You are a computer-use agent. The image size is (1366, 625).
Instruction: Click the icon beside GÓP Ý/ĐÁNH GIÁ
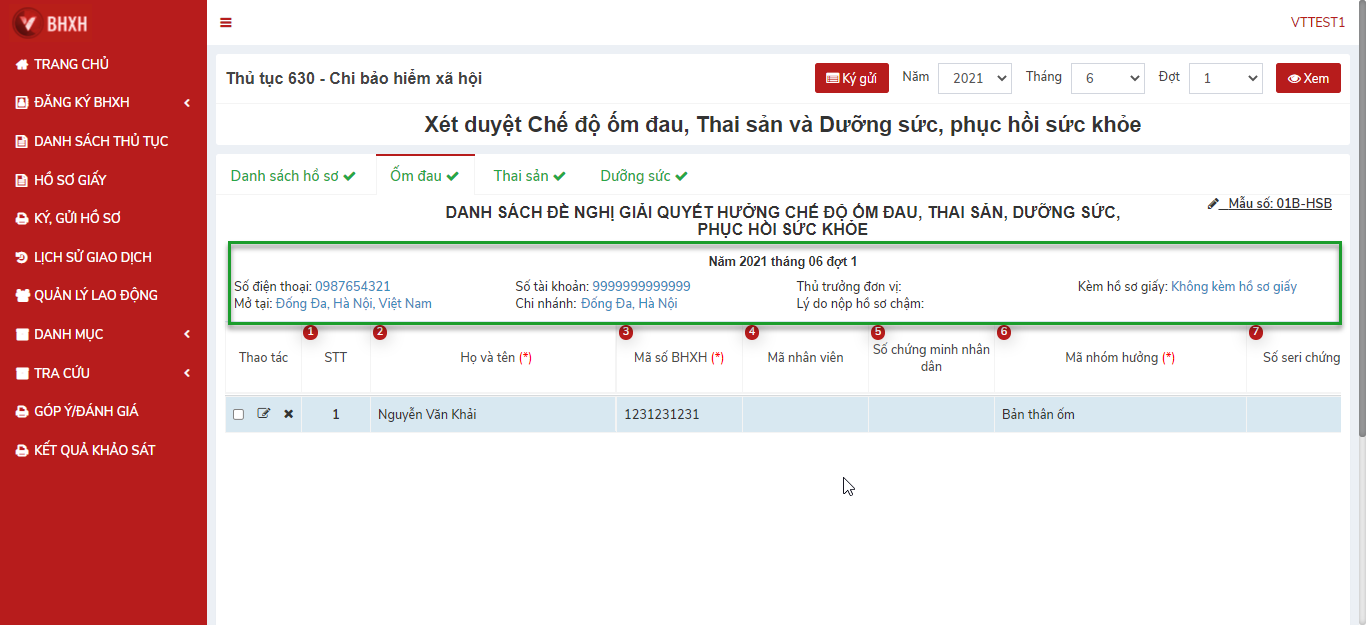coord(22,412)
